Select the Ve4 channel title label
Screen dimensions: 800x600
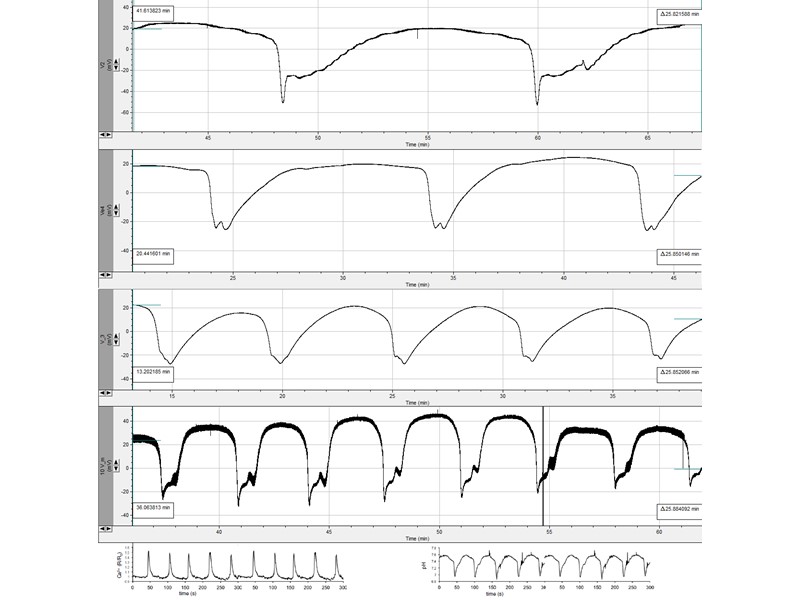pos(103,210)
